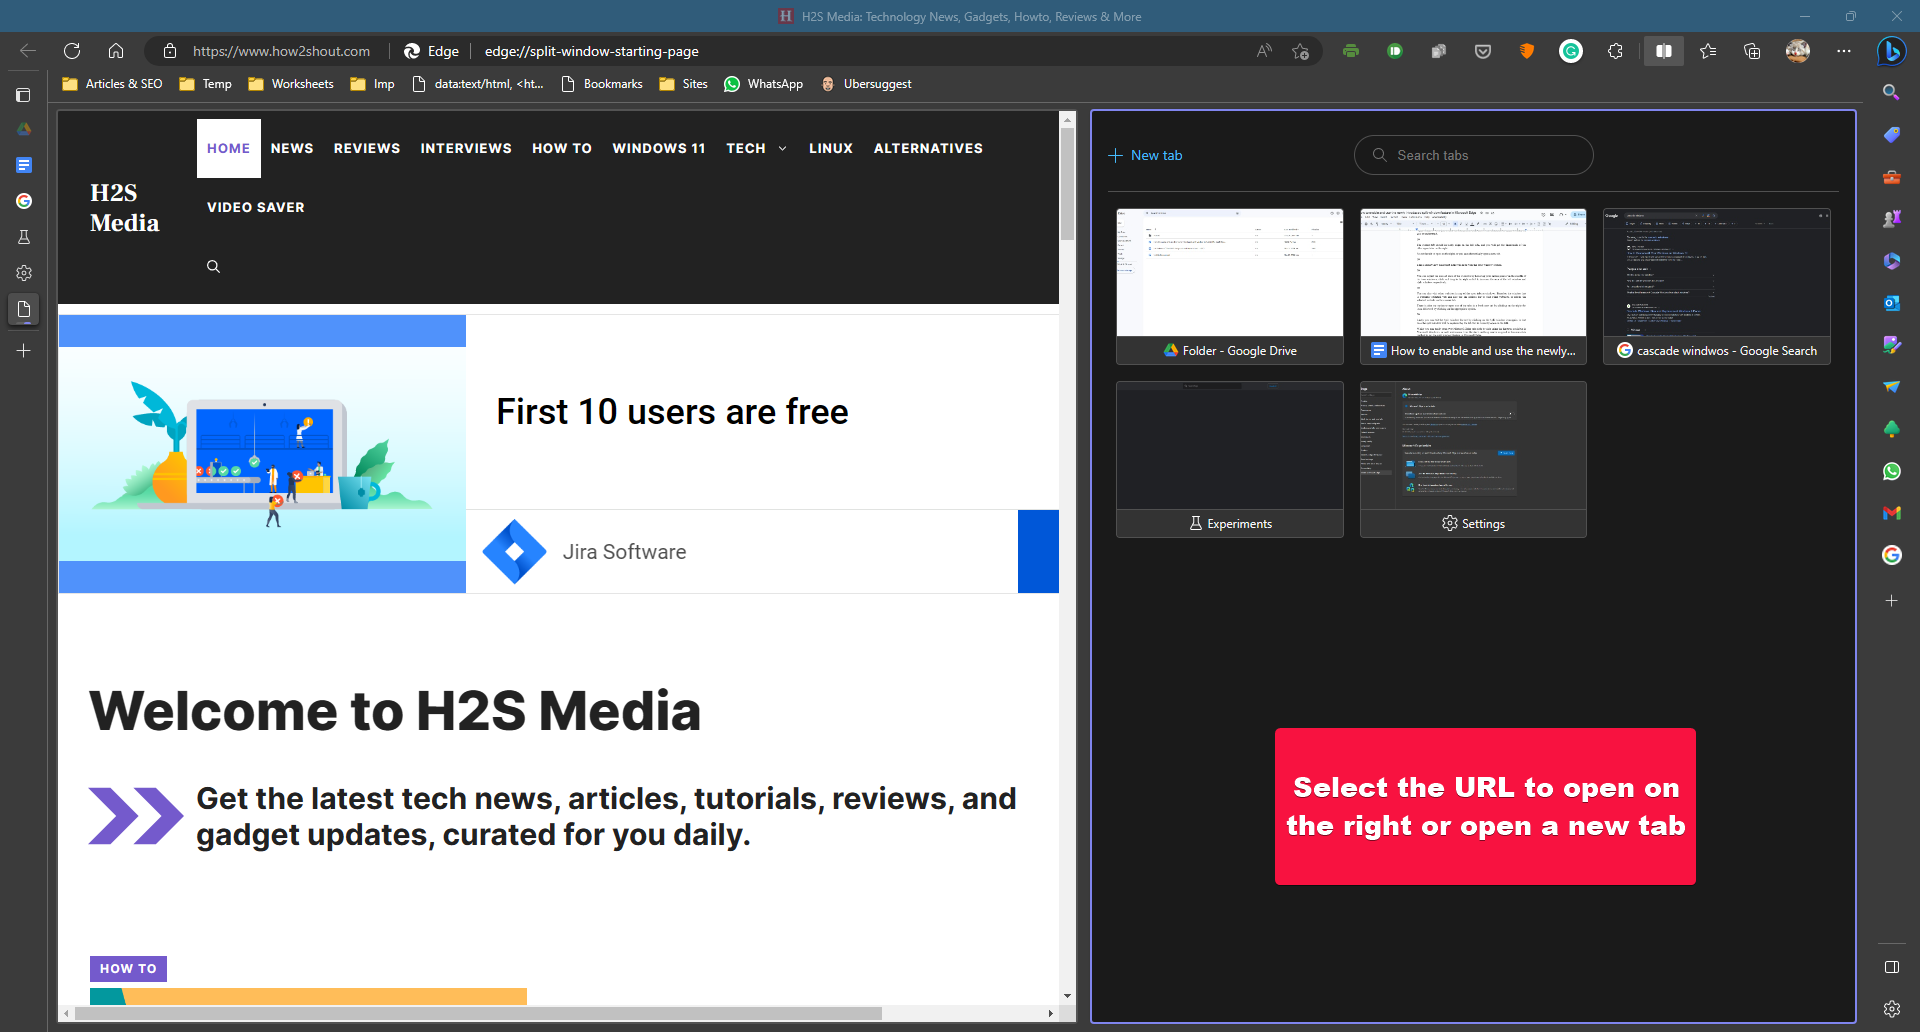Select the REVIEWS navigation menu item

tap(366, 148)
